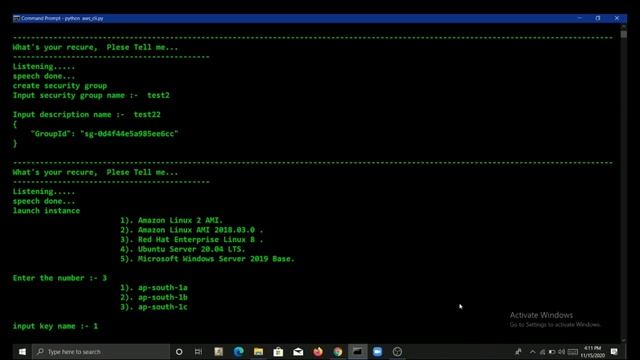Screen dimensions: 640x360
Task: Launch Google Chrome from the taskbar
Action: [338, 351]
